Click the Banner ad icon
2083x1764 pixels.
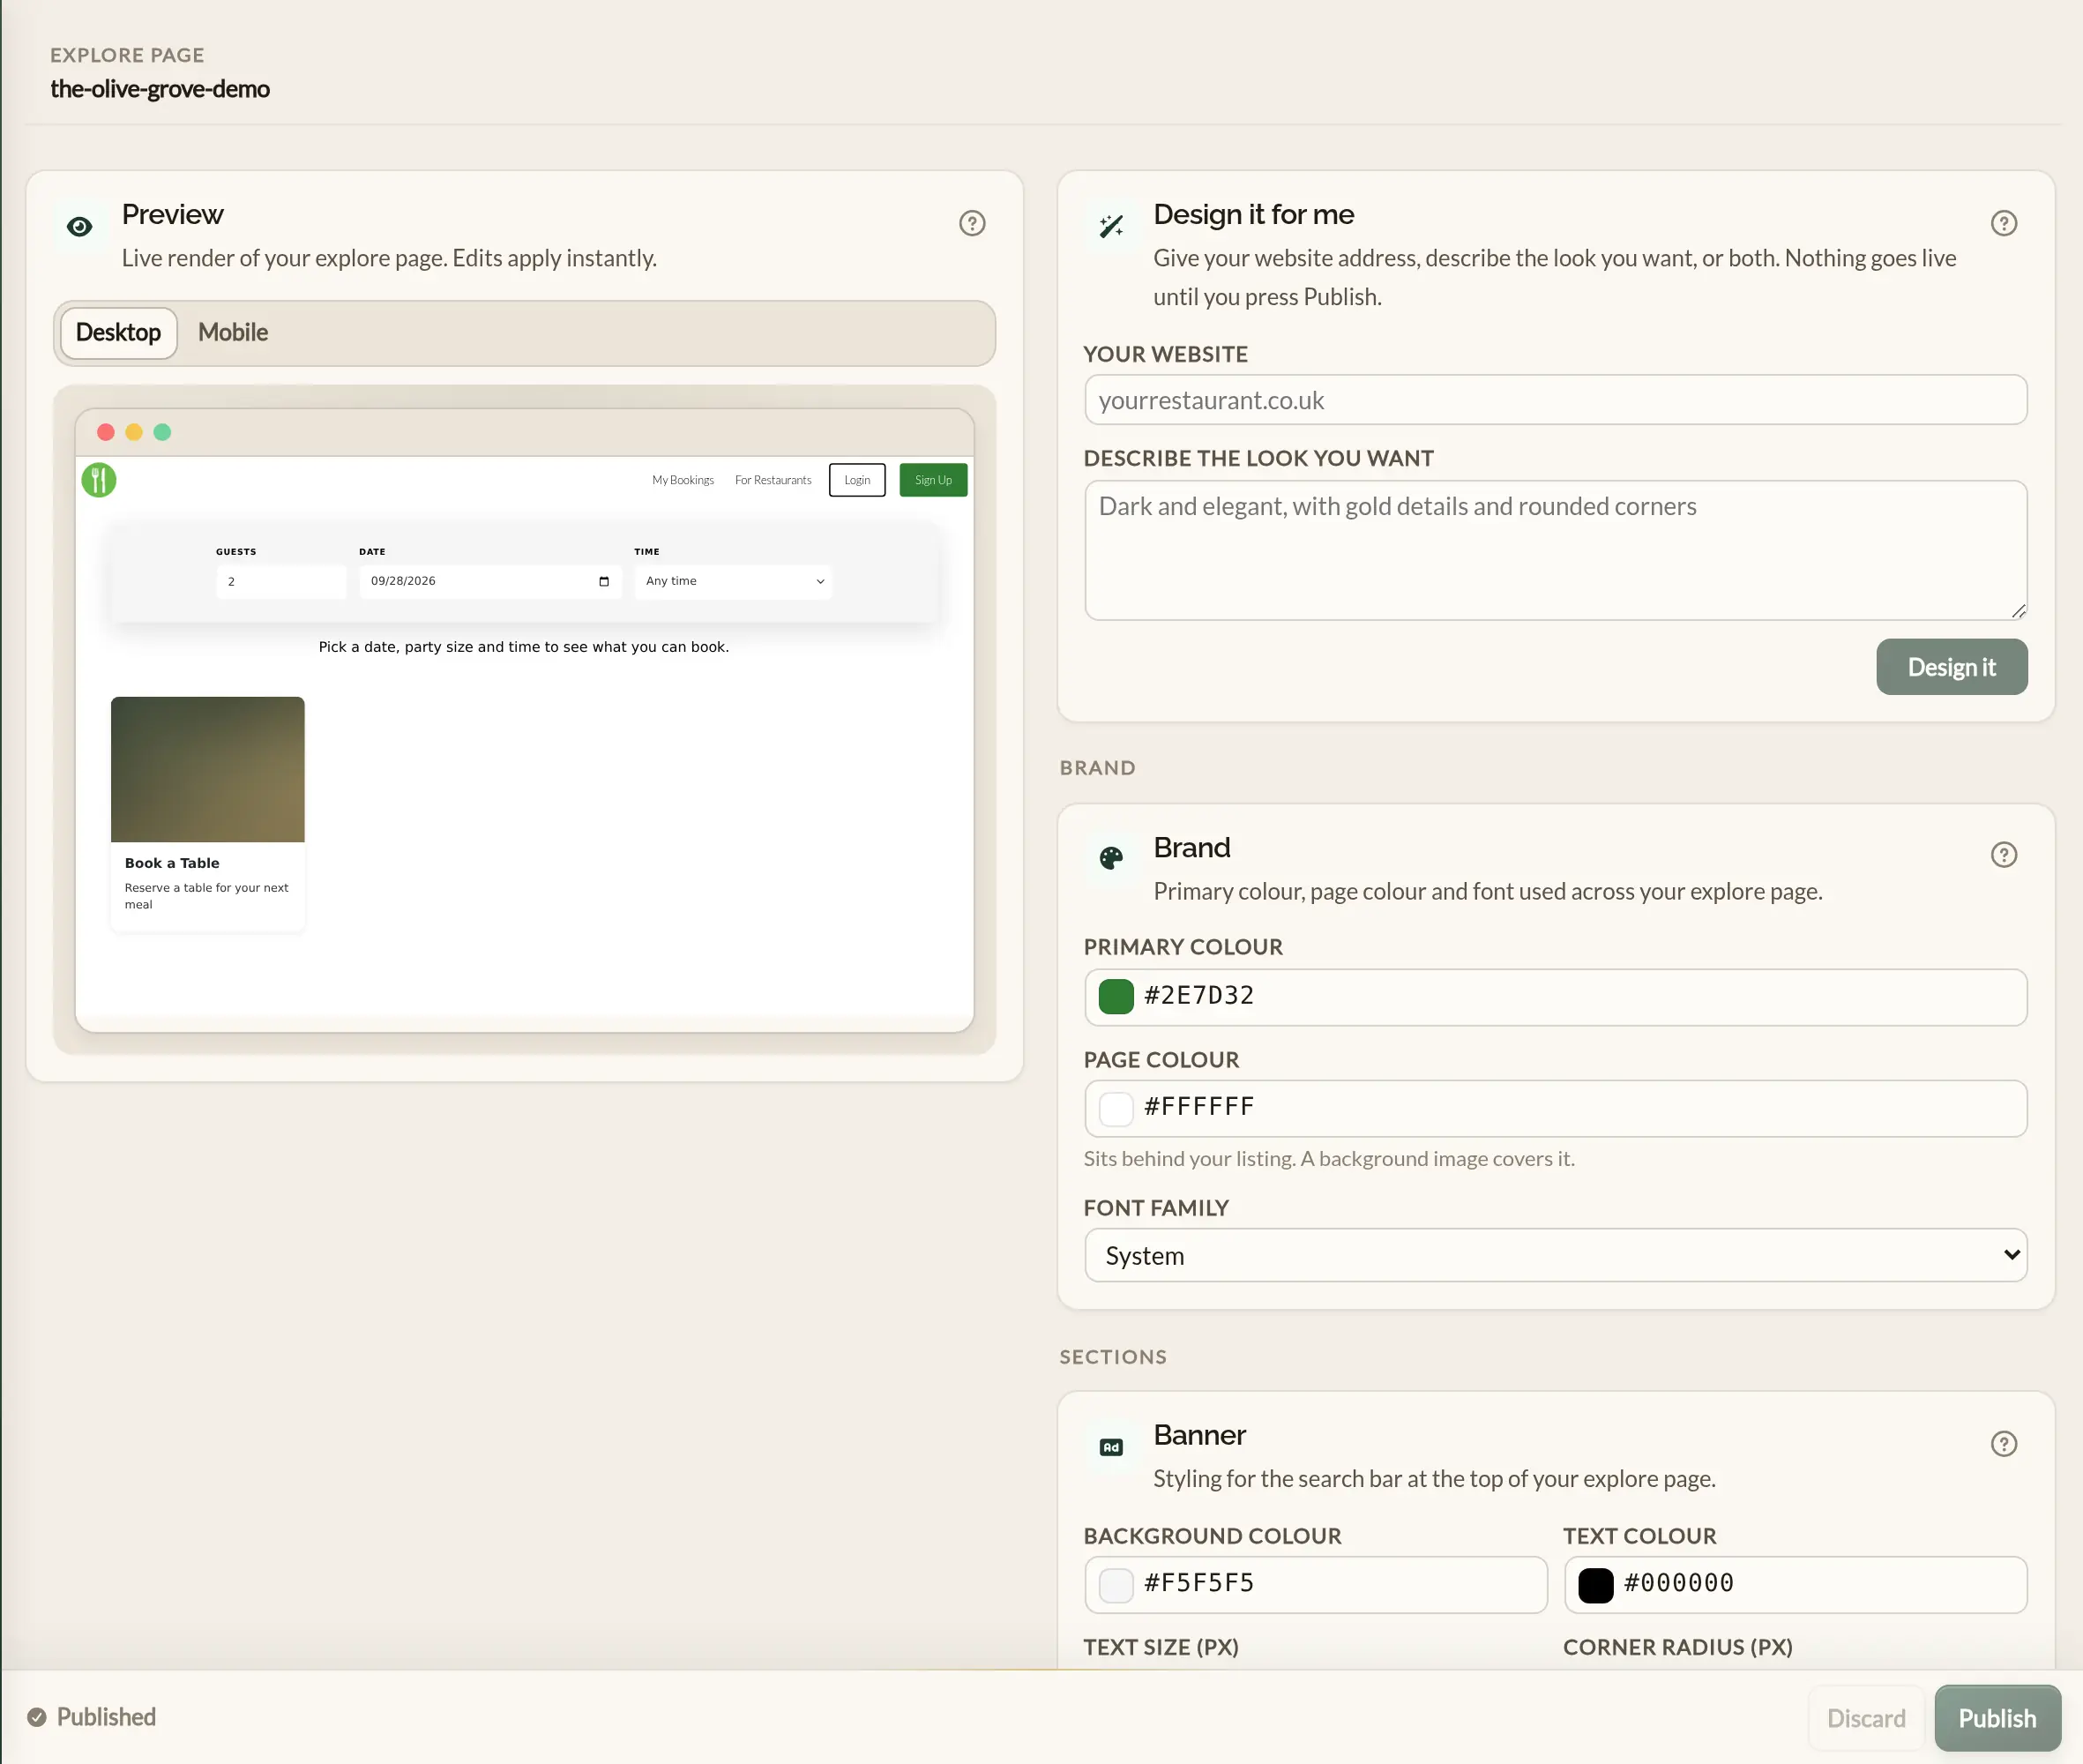click(1111, 1447)
